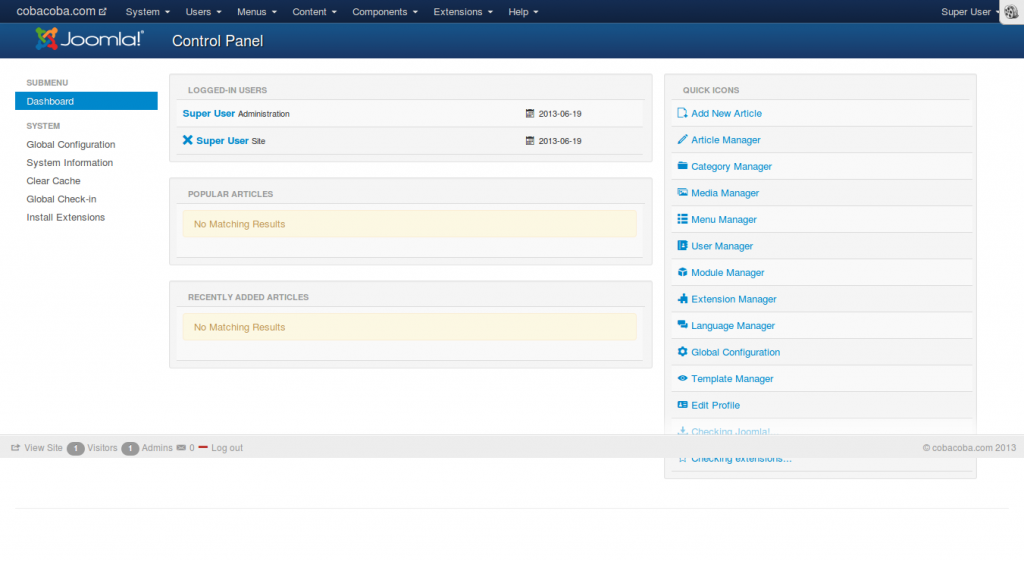This screenshot has height=561, width=1024.
Task: Click the Media Manager image icon
Action: click(x=682, y=193)
